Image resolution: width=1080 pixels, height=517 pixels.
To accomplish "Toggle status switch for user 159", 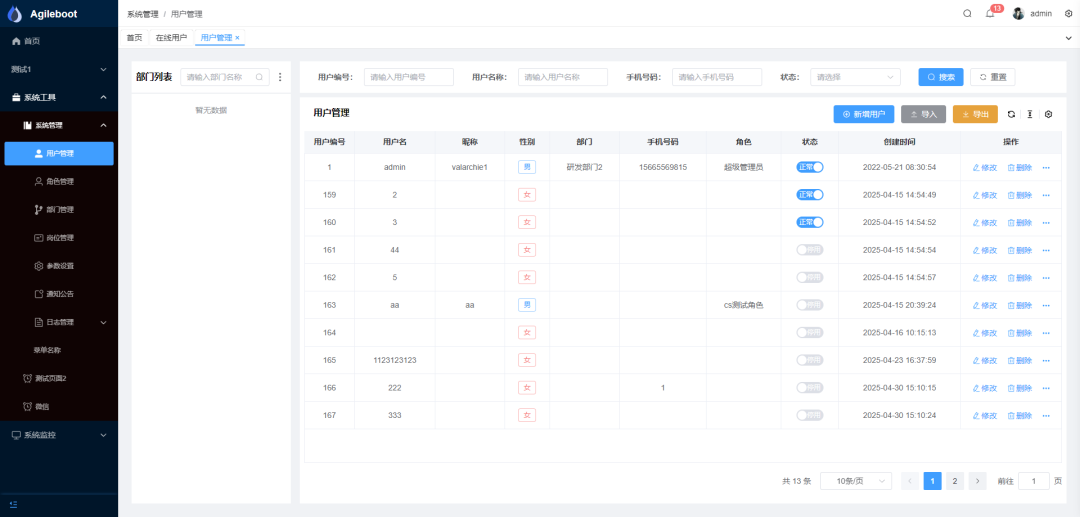I will 809,195.
